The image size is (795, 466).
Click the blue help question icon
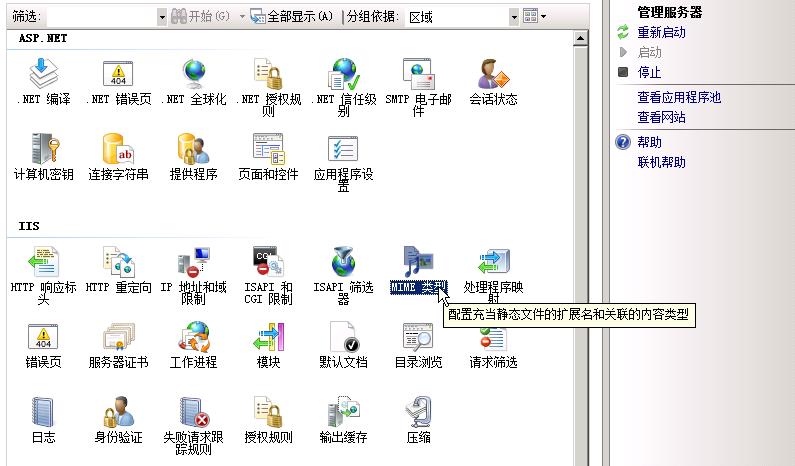[623, 142]
